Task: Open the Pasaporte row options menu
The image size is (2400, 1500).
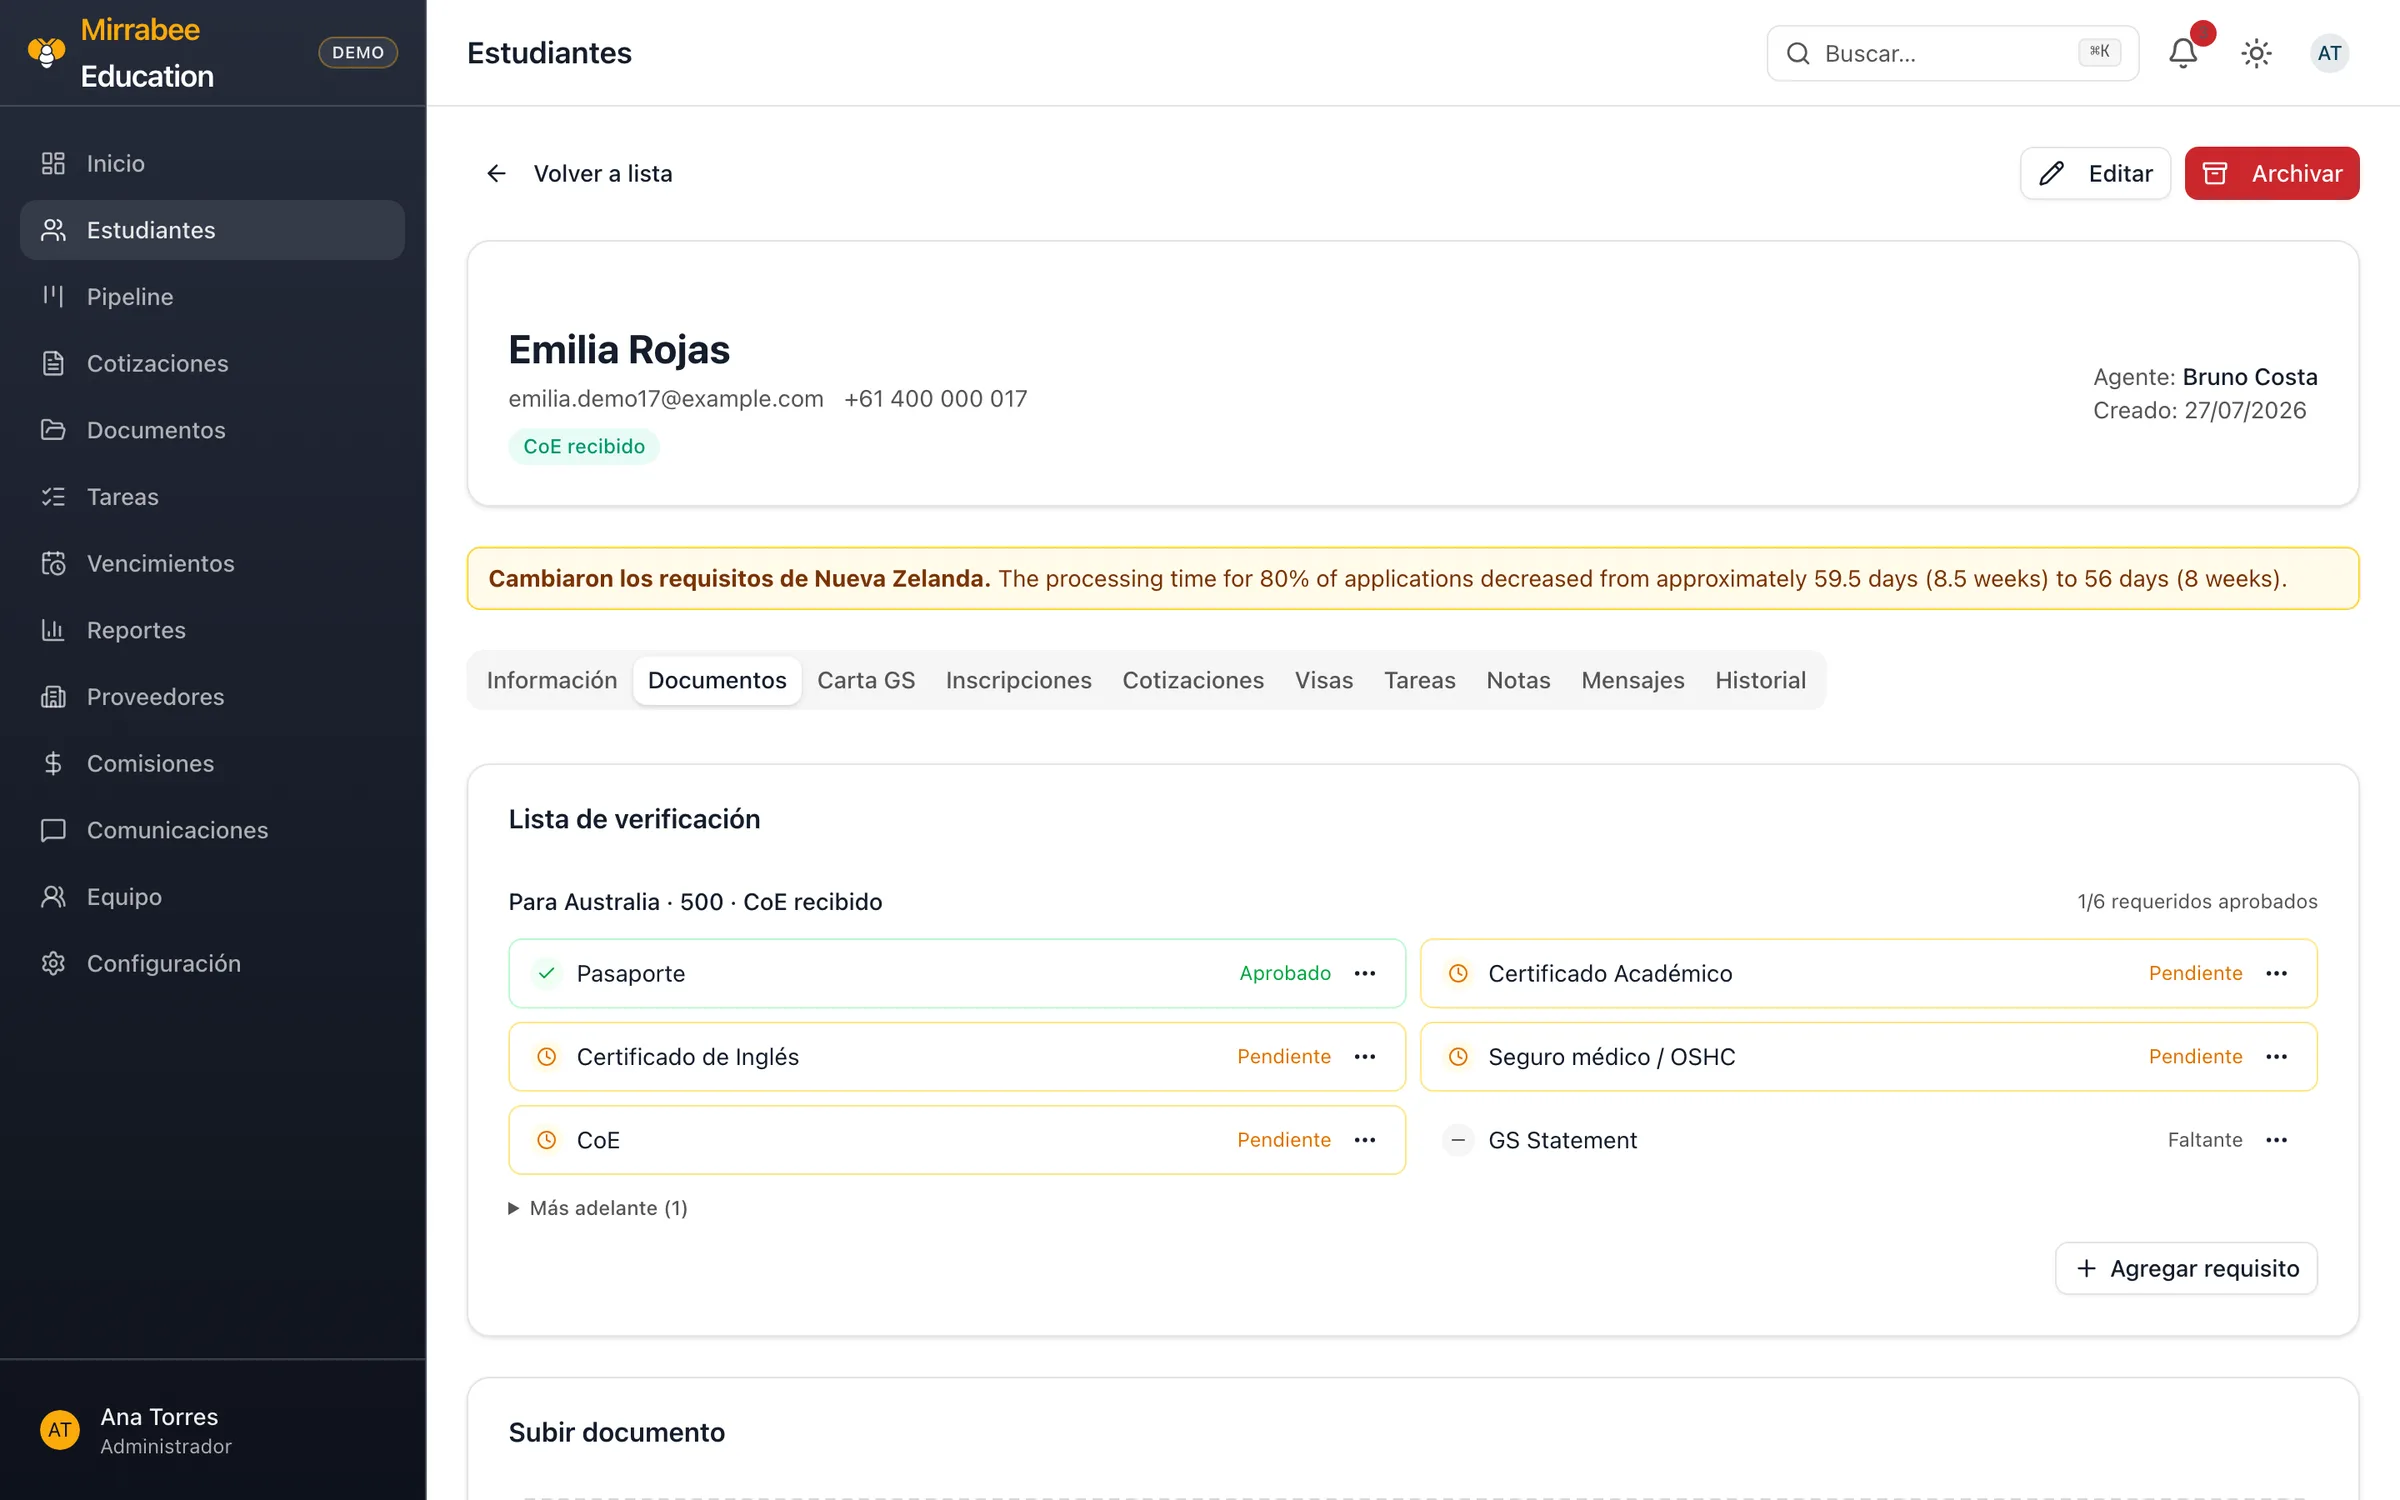Action: coord(1365,973)
